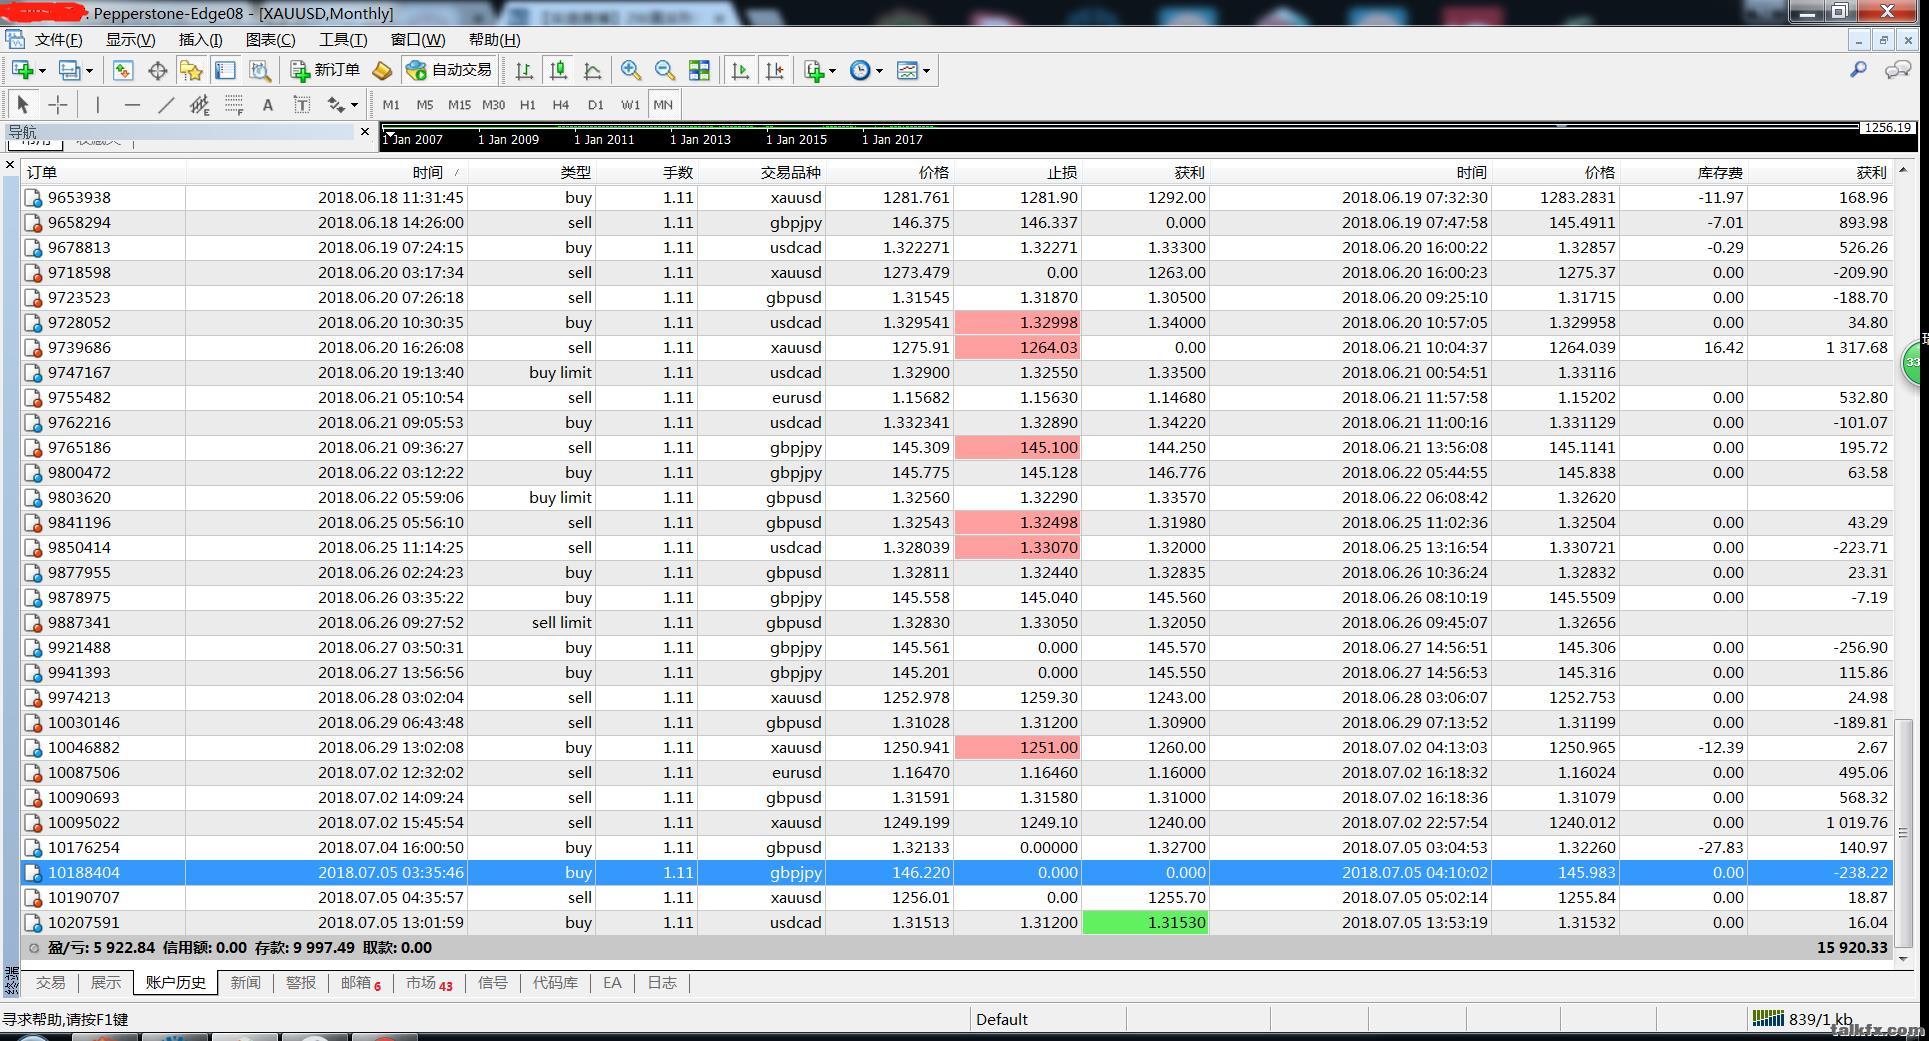Click the 新订单 new order button

(x=326, y=70)
